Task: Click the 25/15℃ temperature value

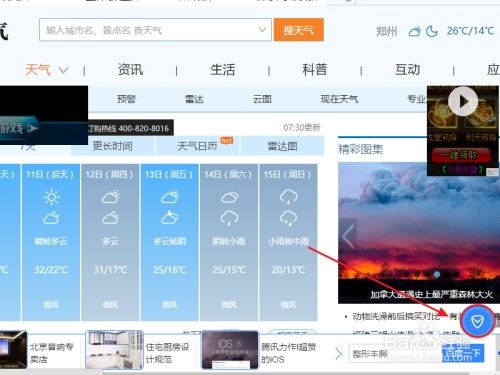Action: click(x=229, y=269)
